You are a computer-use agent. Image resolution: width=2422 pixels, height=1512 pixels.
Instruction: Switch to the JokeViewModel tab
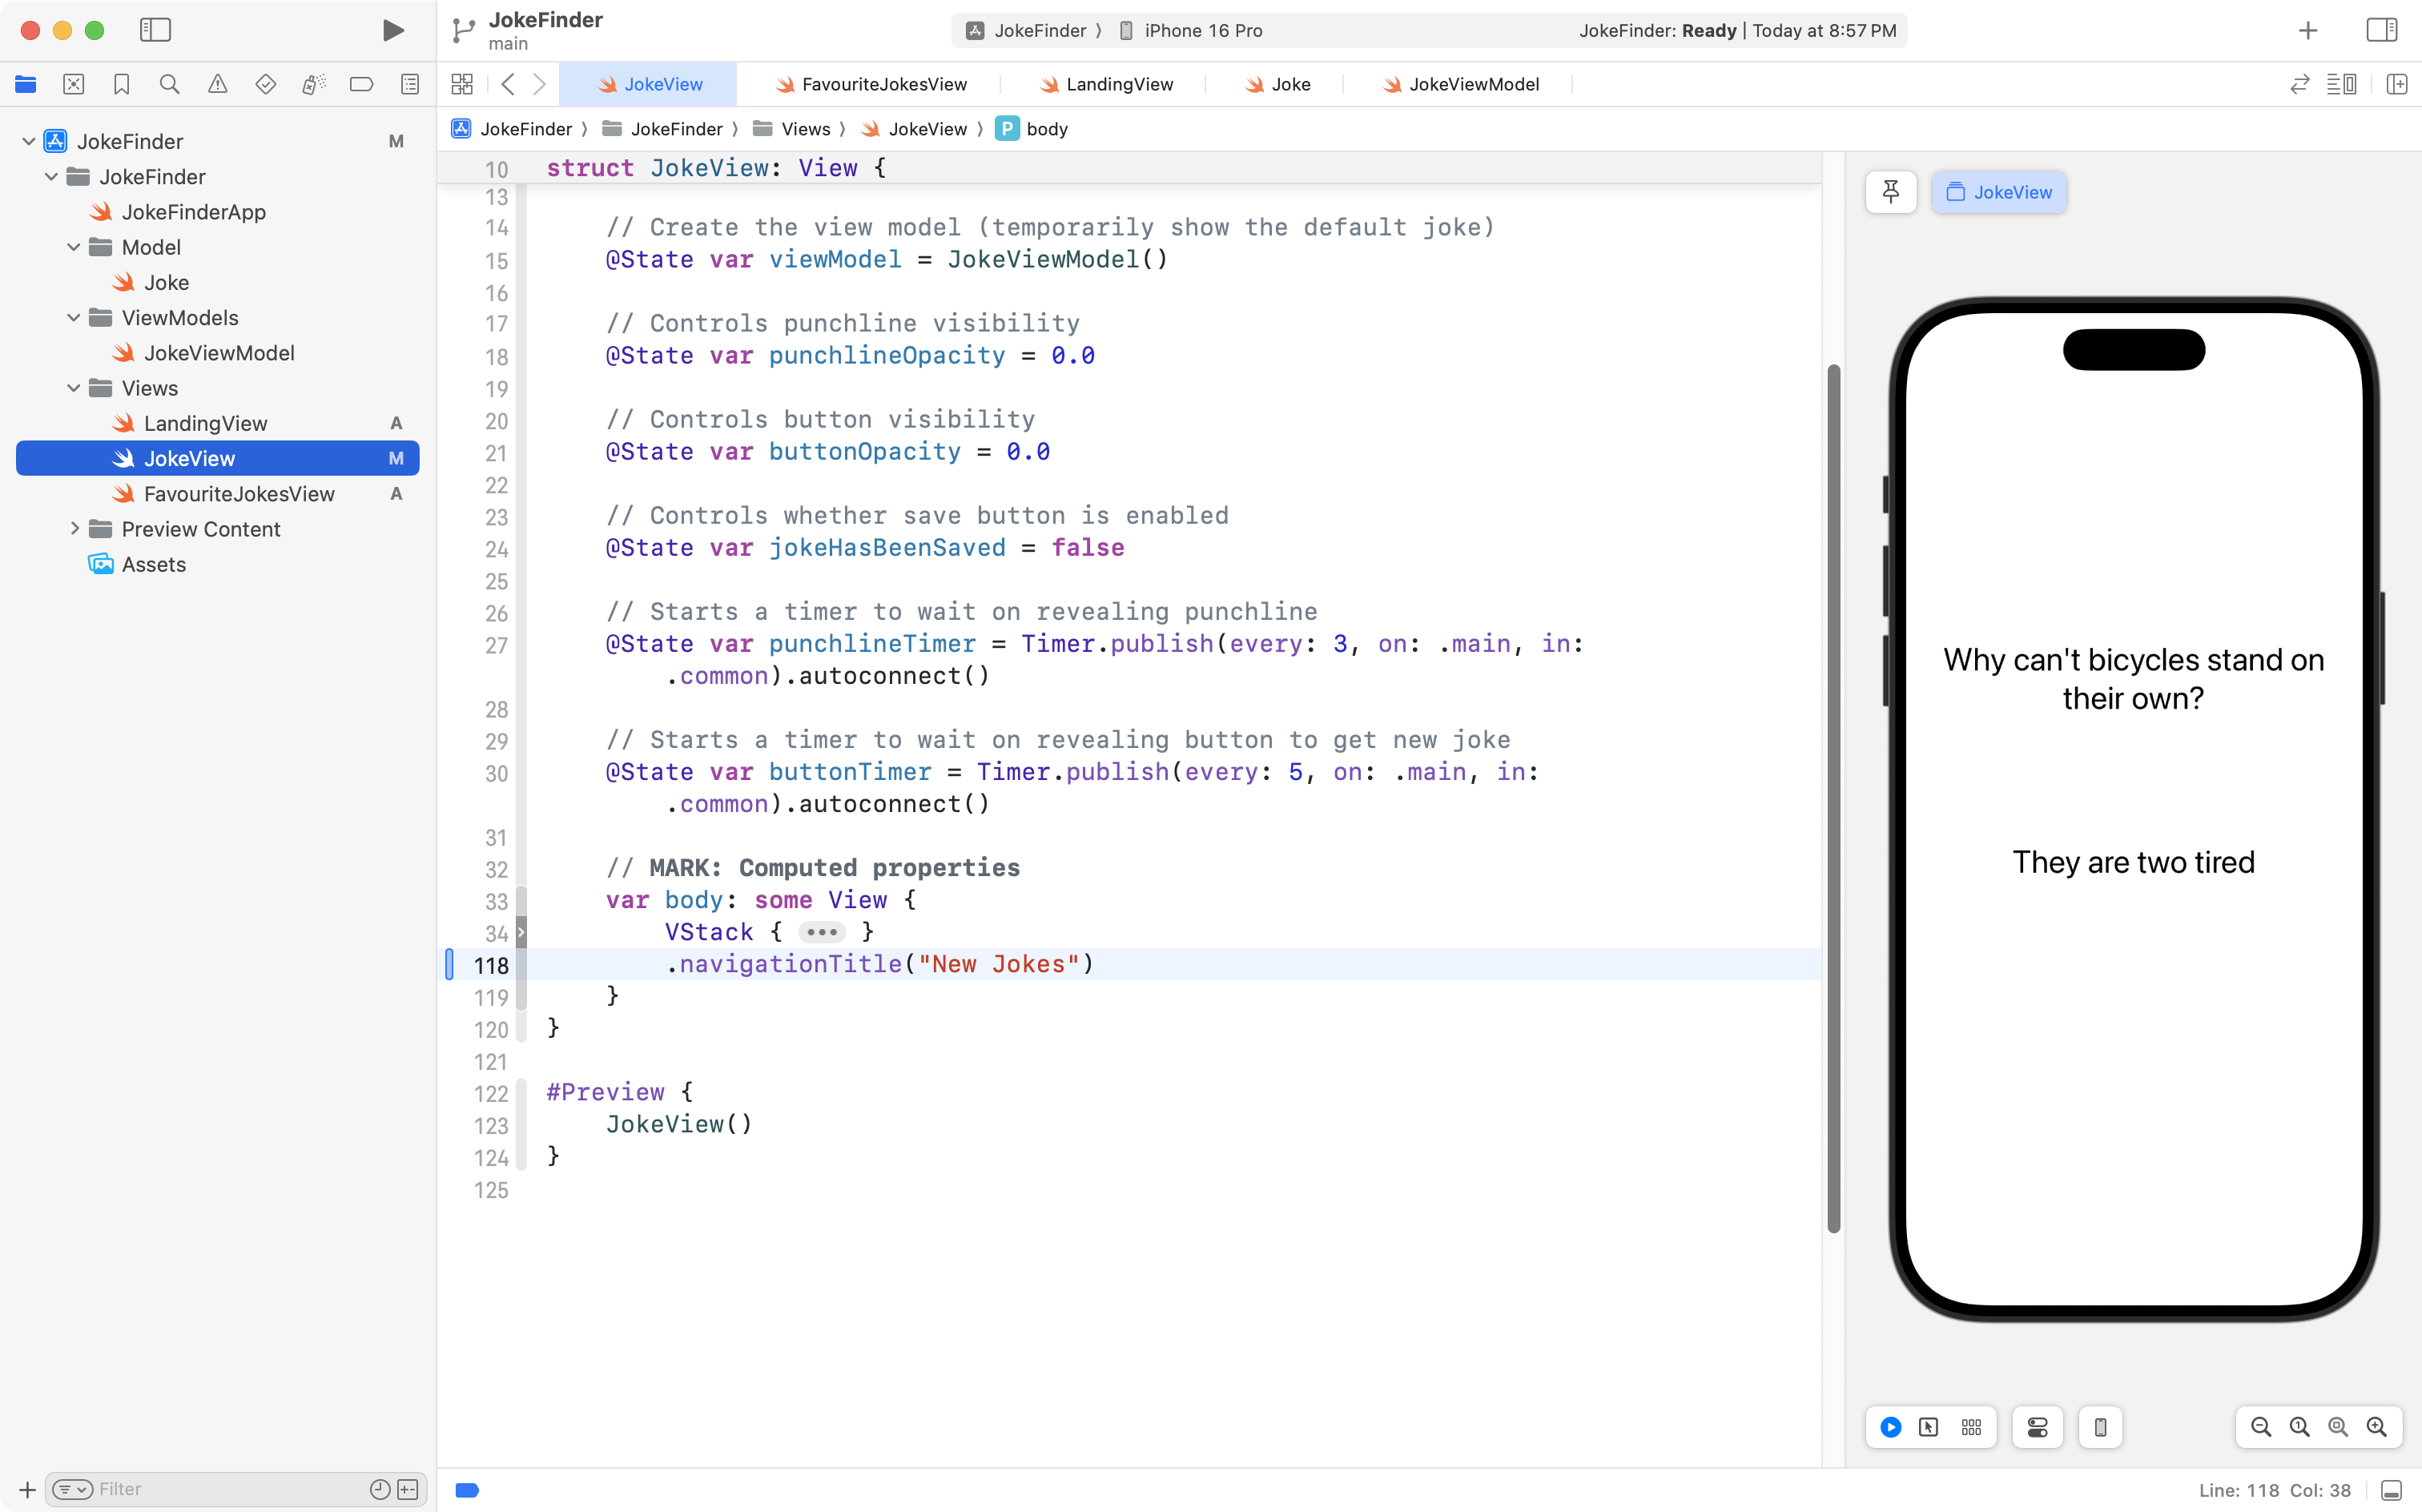[1473, 84]
